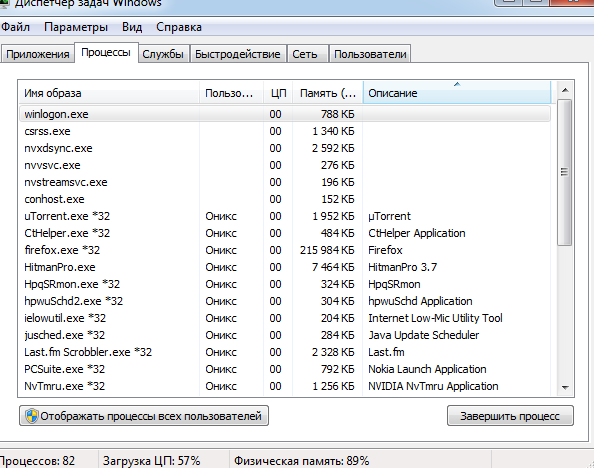This screenshot has height=468, width=594.
Task: Switch to the Приложения tab
Action: [x=38, y=54]
